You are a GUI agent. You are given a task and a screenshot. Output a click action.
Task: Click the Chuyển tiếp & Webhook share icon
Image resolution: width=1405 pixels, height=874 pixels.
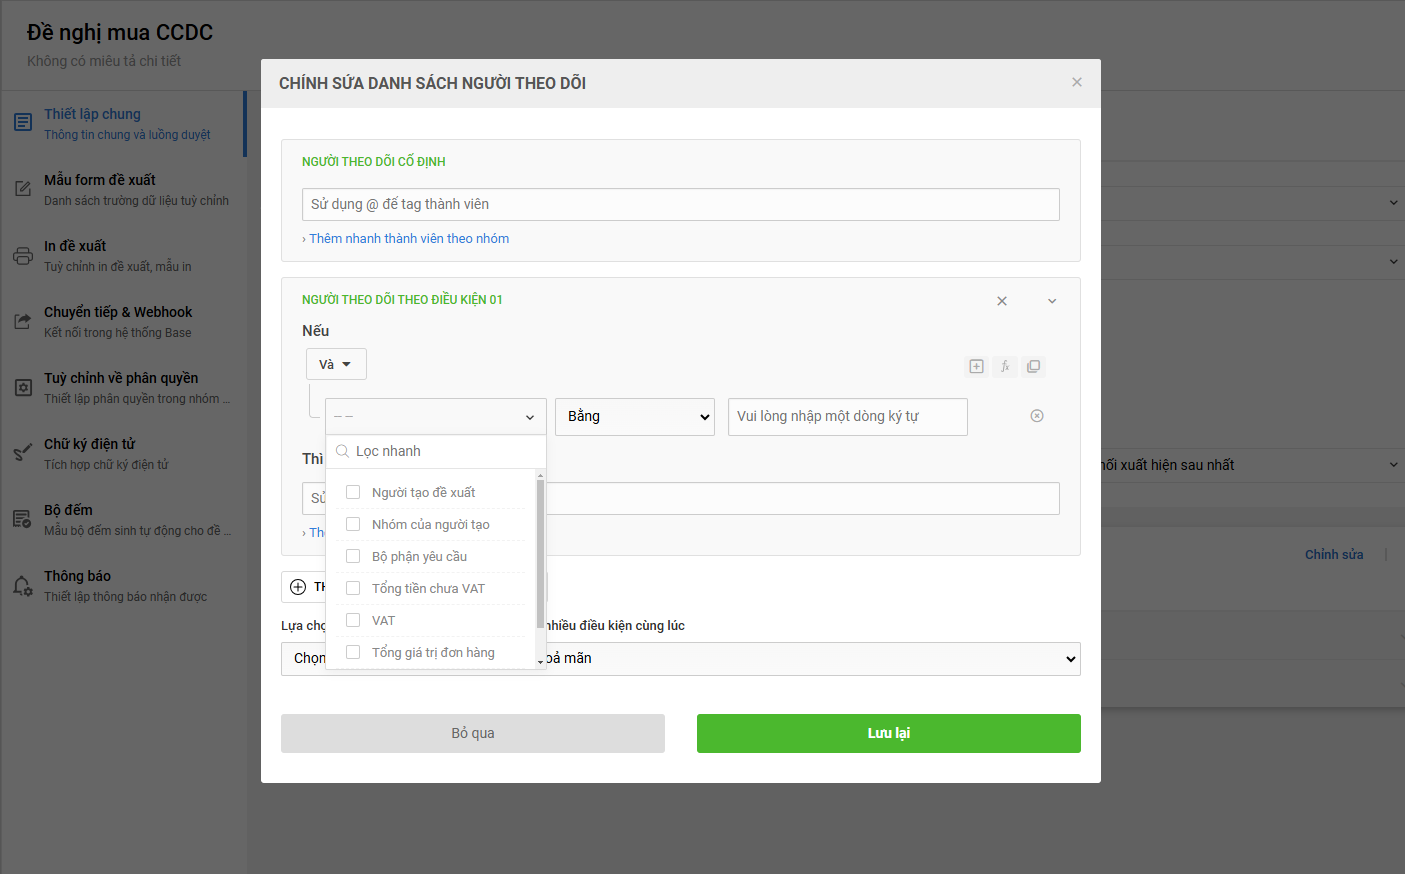click(23, 321)
